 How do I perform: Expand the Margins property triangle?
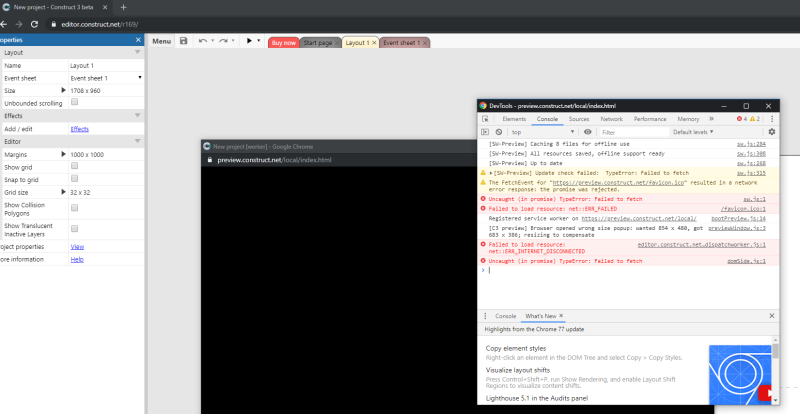pos(63,154)
